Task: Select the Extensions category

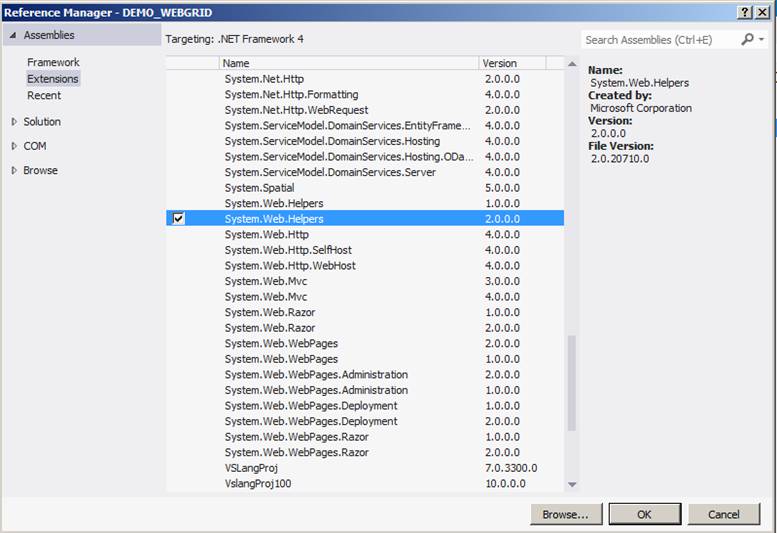Action: [x=53, y=79]
